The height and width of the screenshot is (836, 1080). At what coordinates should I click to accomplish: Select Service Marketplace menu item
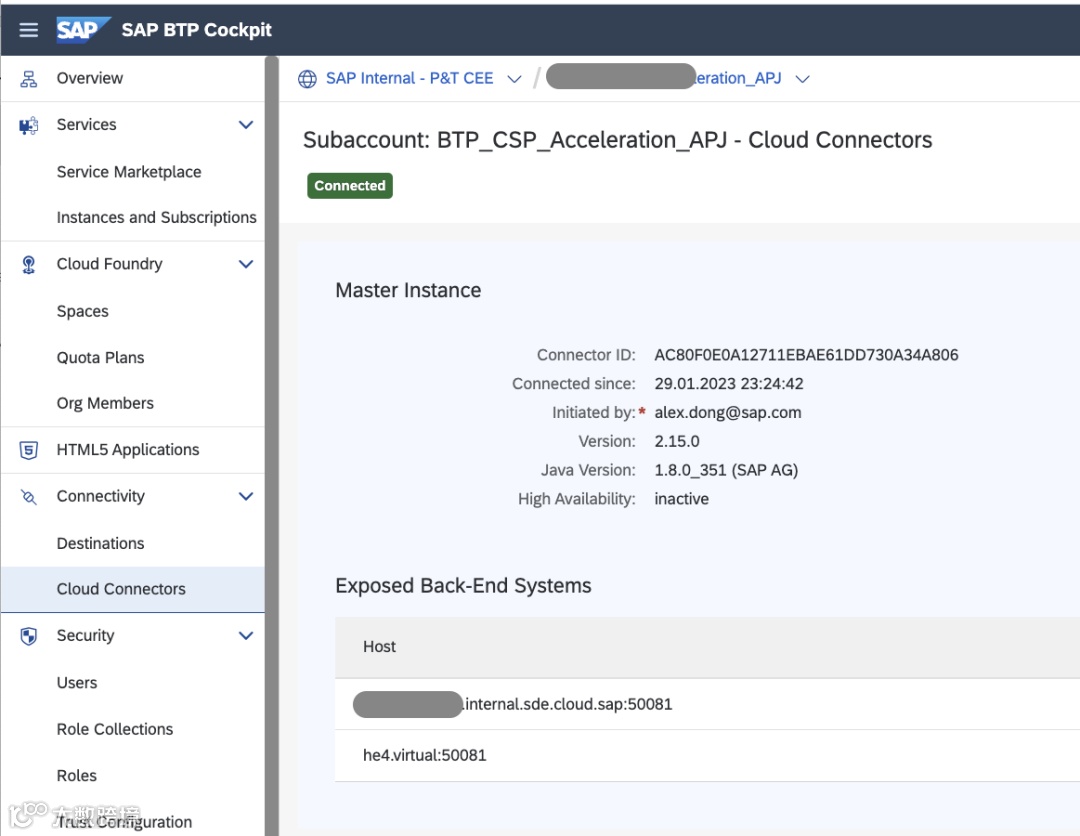pyautogui.click(x=129, y=172)
